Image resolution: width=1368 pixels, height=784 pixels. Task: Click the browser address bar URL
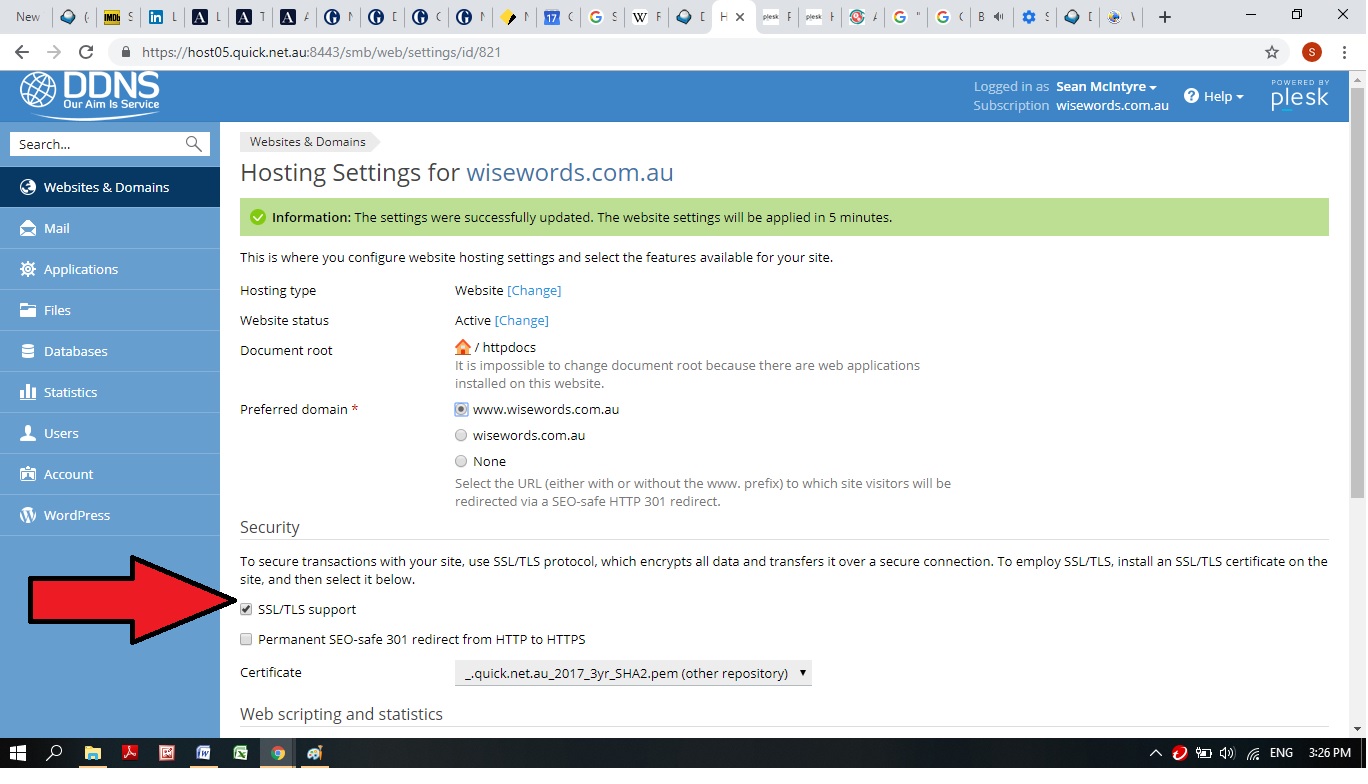[321, 52]
